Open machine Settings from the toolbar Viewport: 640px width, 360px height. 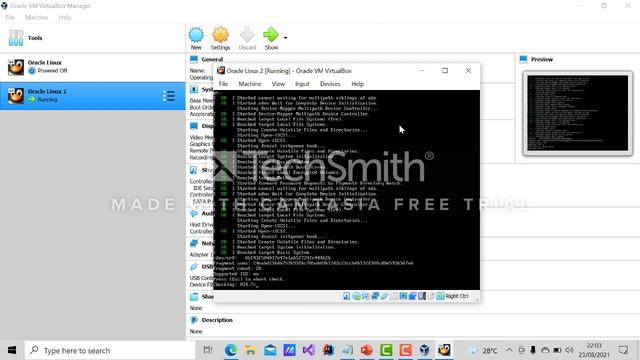click(x=220, y=38)
